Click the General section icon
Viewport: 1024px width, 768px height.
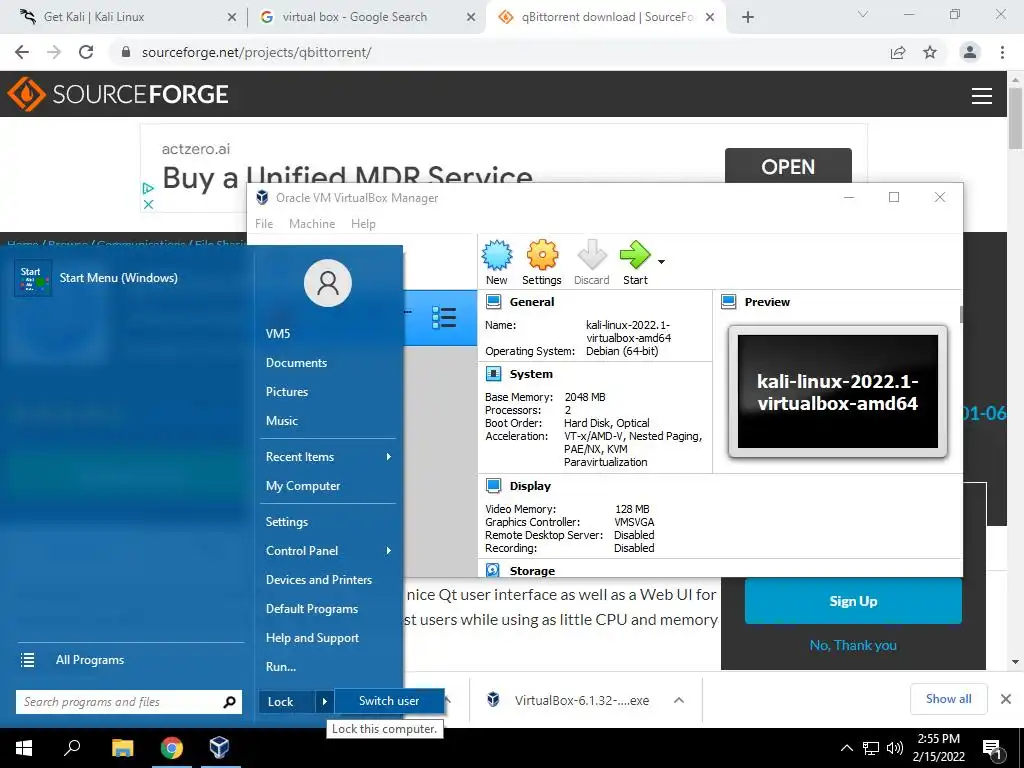coord(494,302)
